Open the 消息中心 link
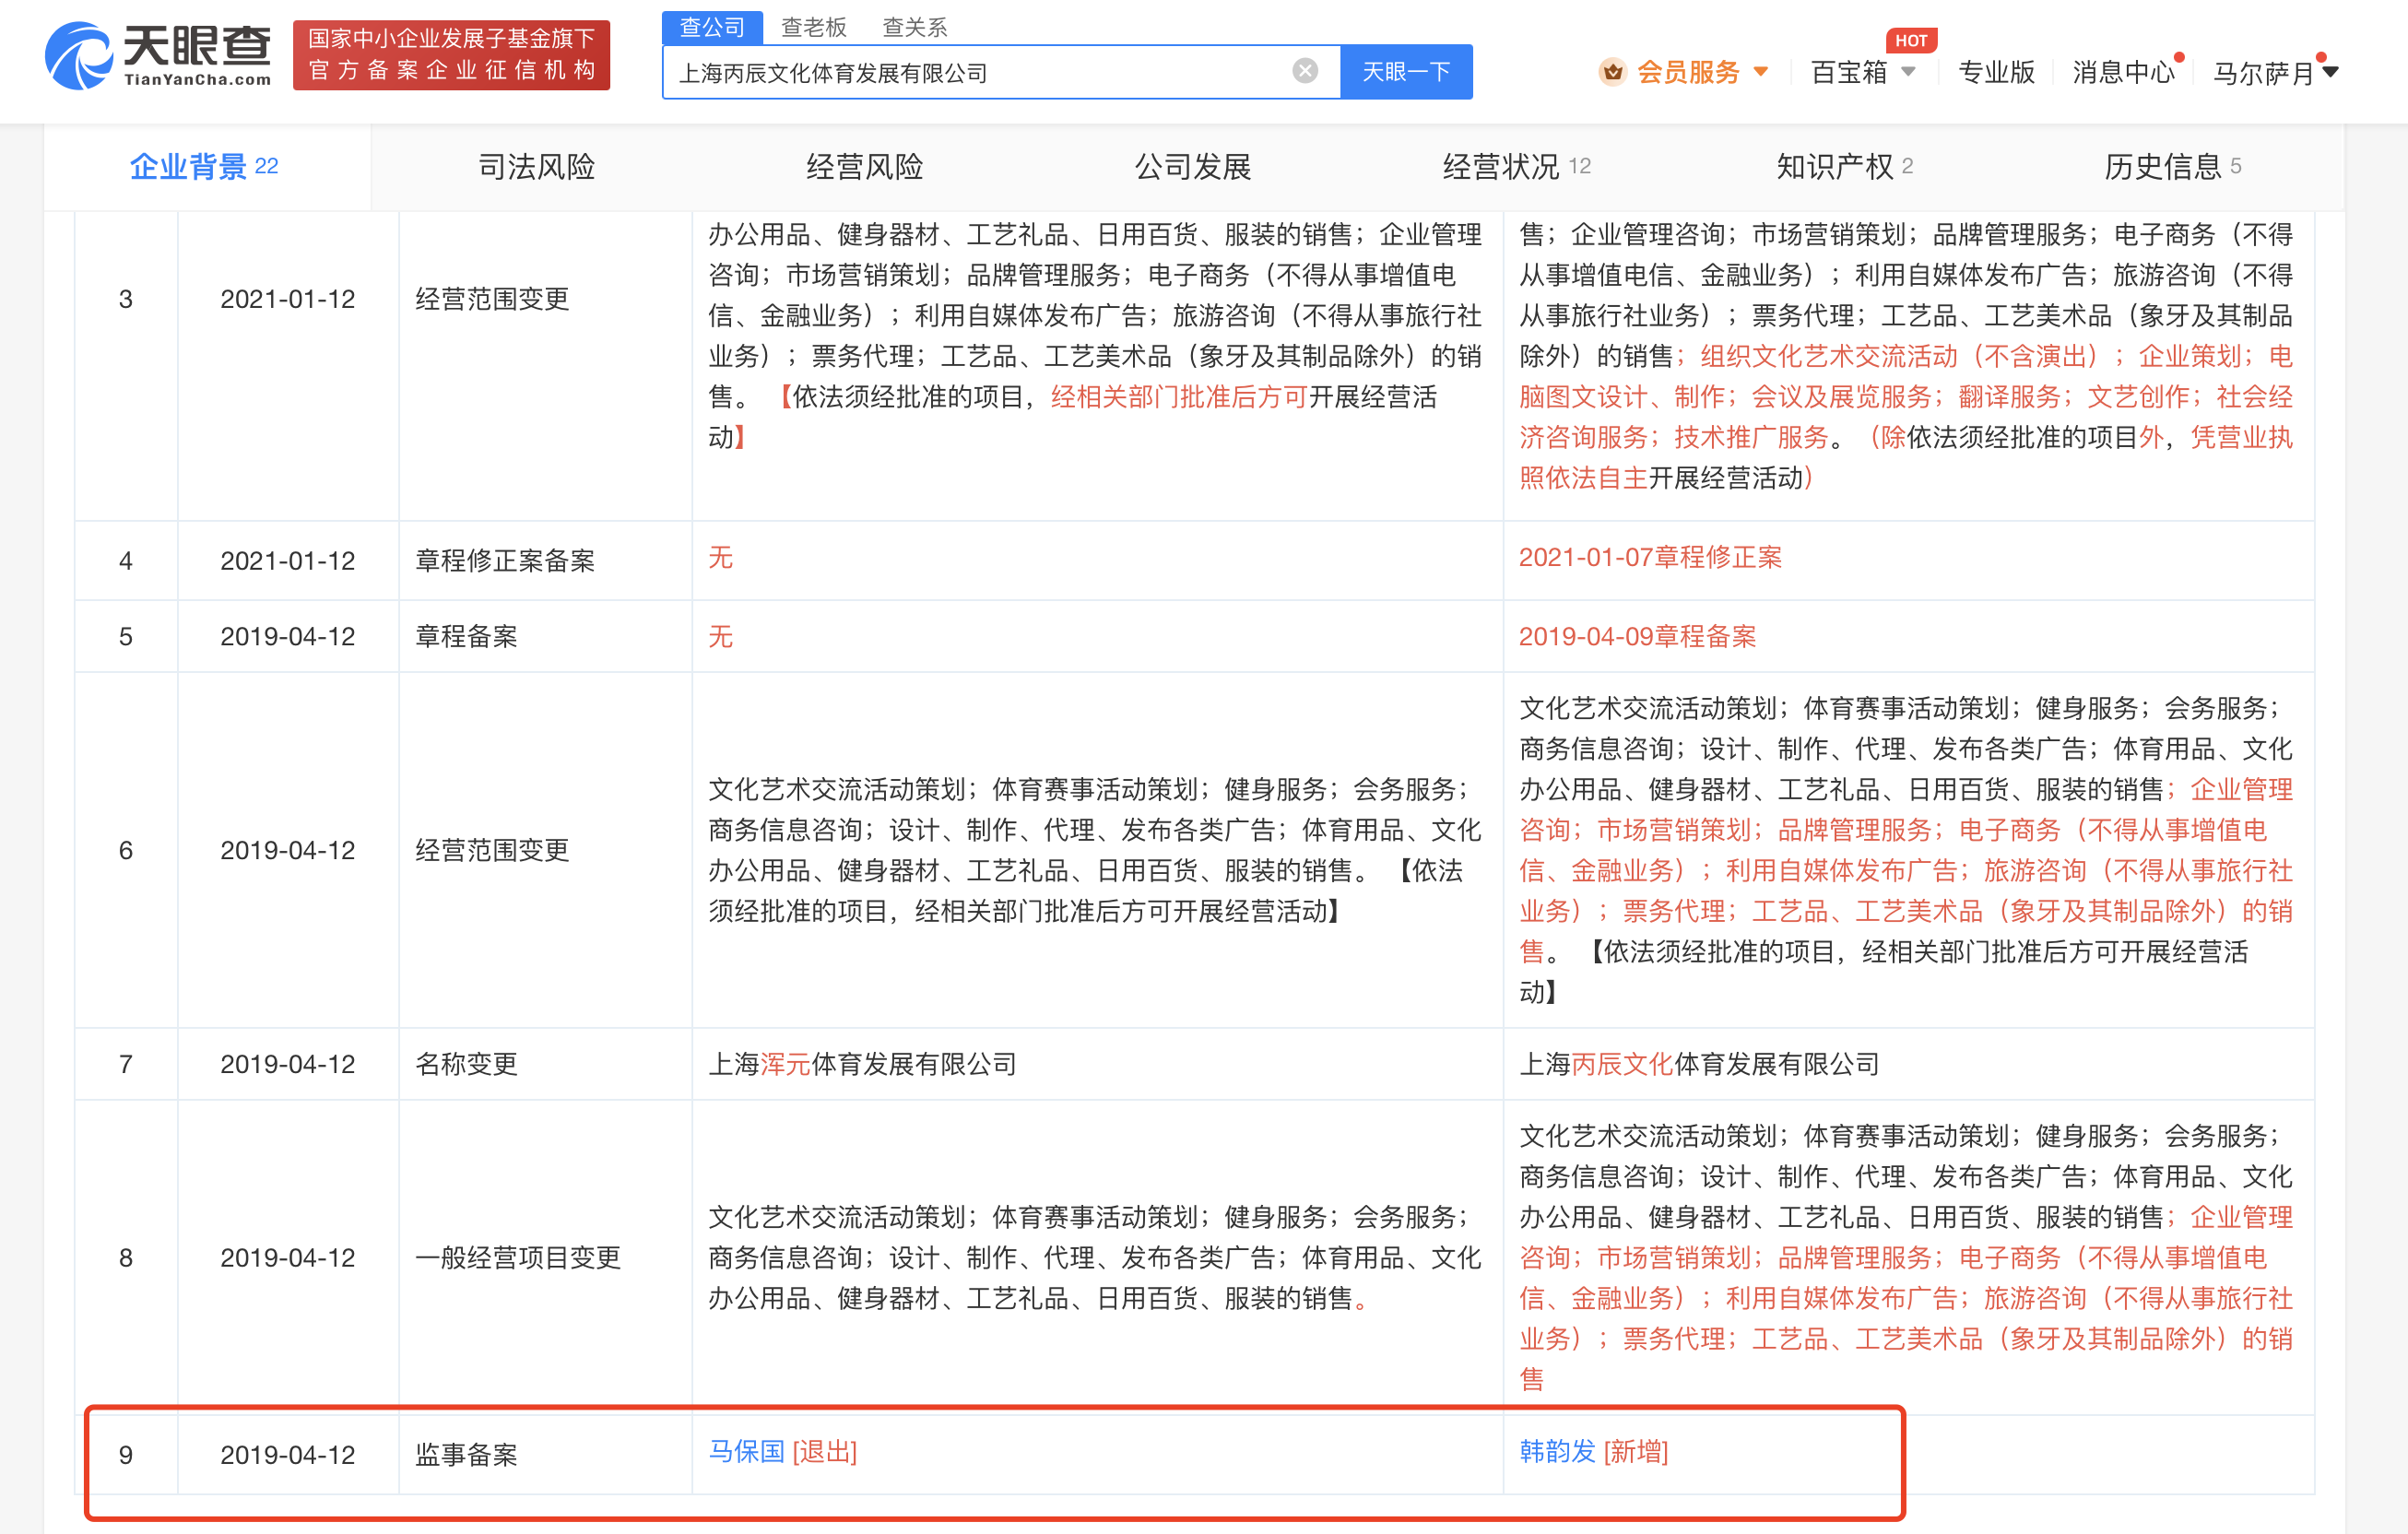 [x=2123, y=72]
